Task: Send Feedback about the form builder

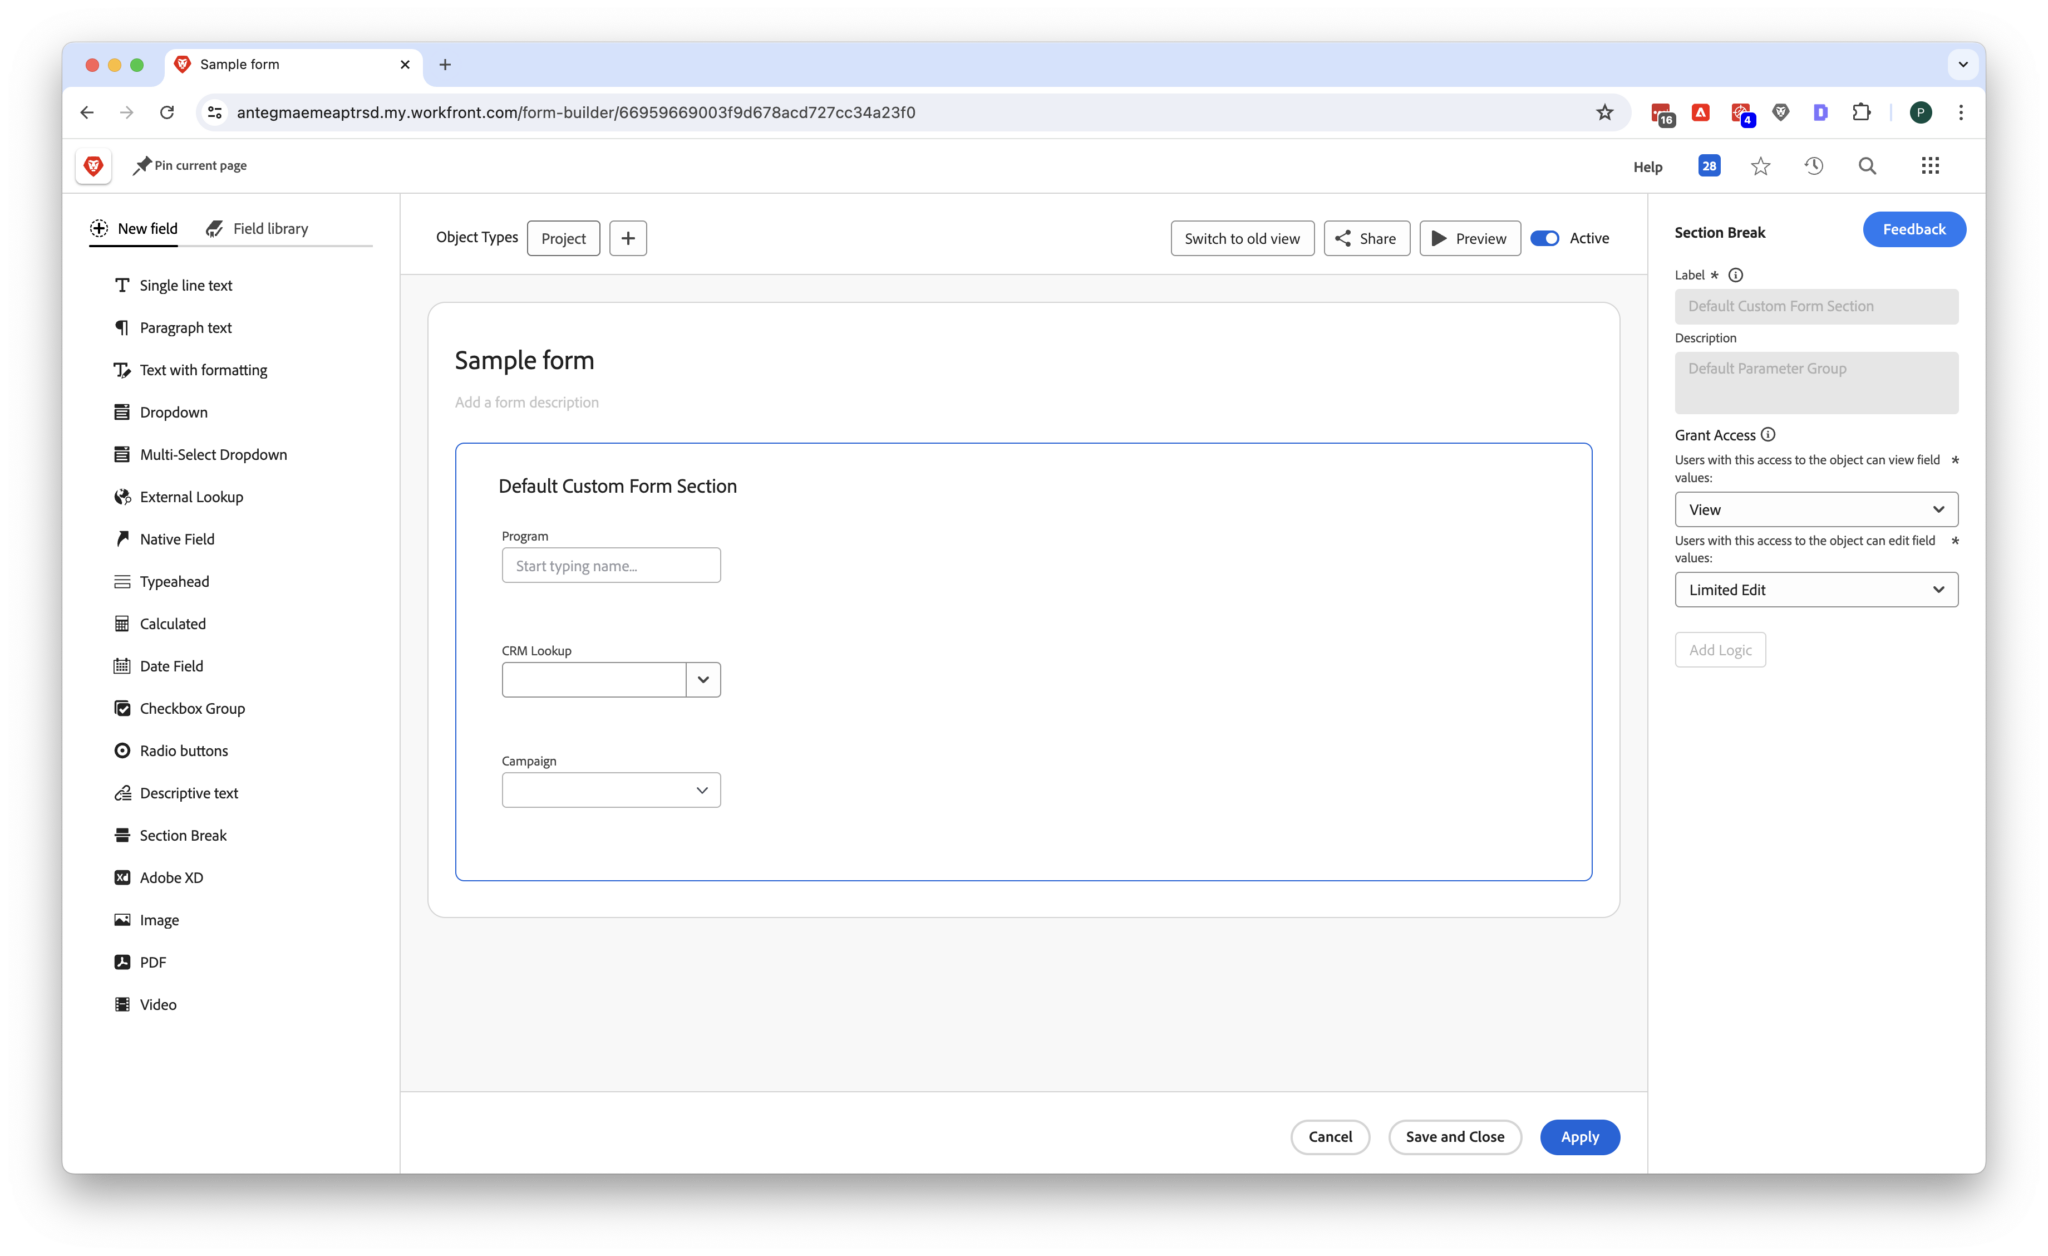Action: coord(1913,229)
